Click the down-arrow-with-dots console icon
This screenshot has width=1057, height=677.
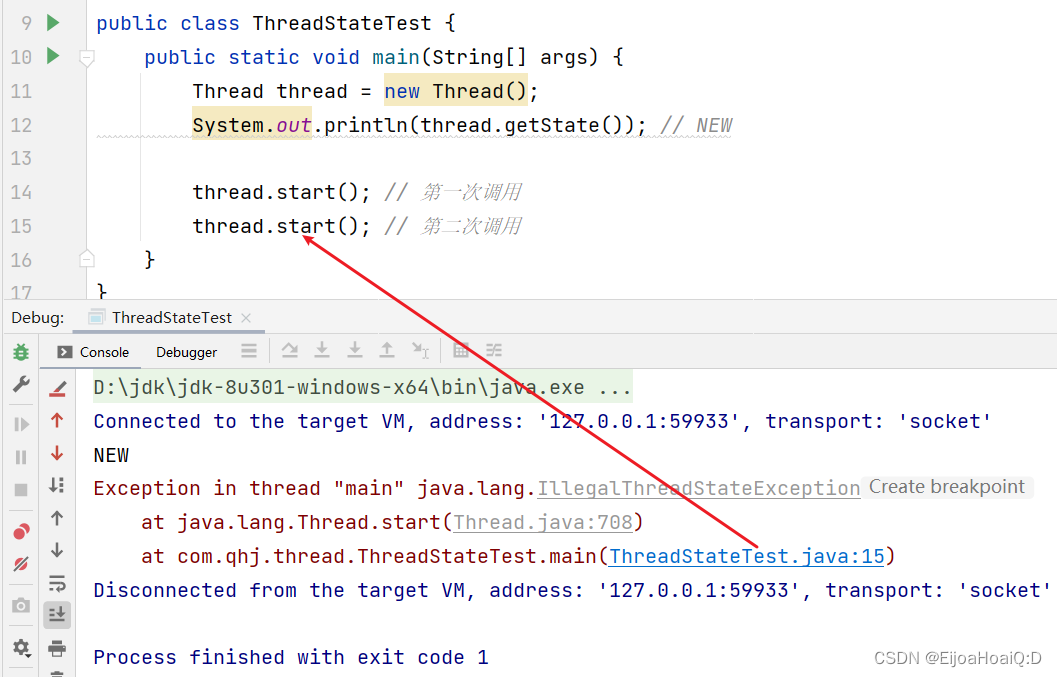(57, 485)
